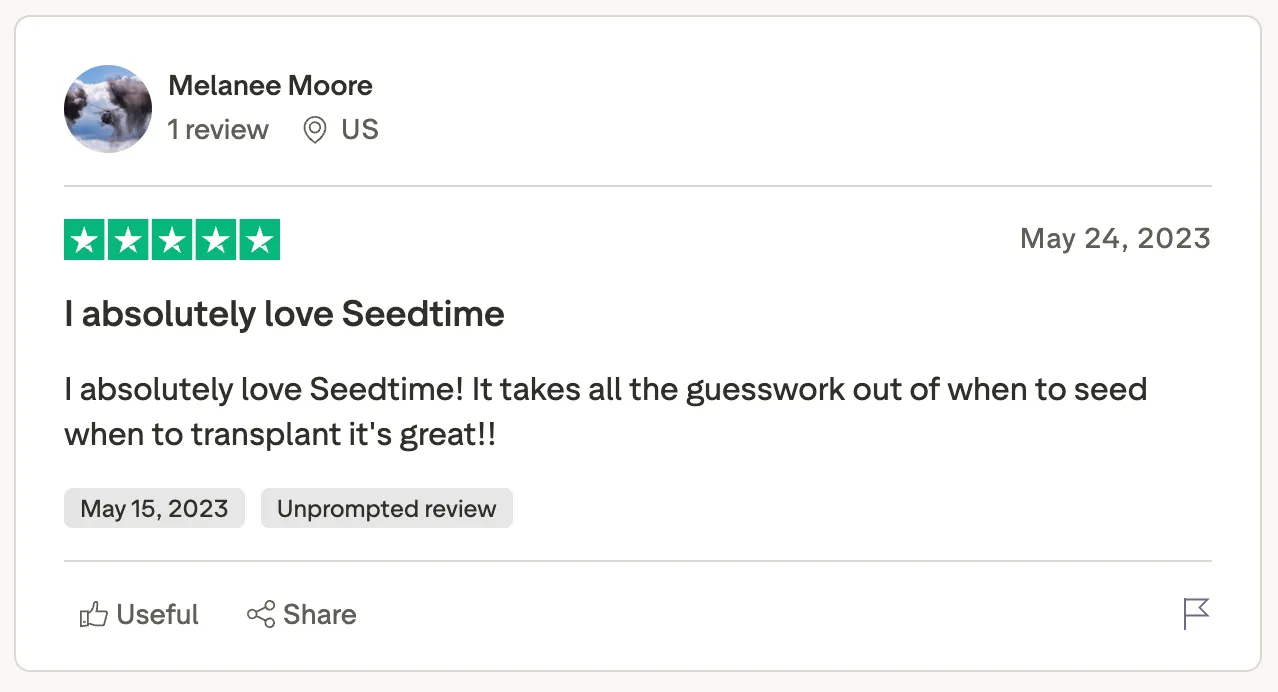The height and width of the screenshot is (692, 1278).
Task: Click the US country label
Action: point(360,130)
